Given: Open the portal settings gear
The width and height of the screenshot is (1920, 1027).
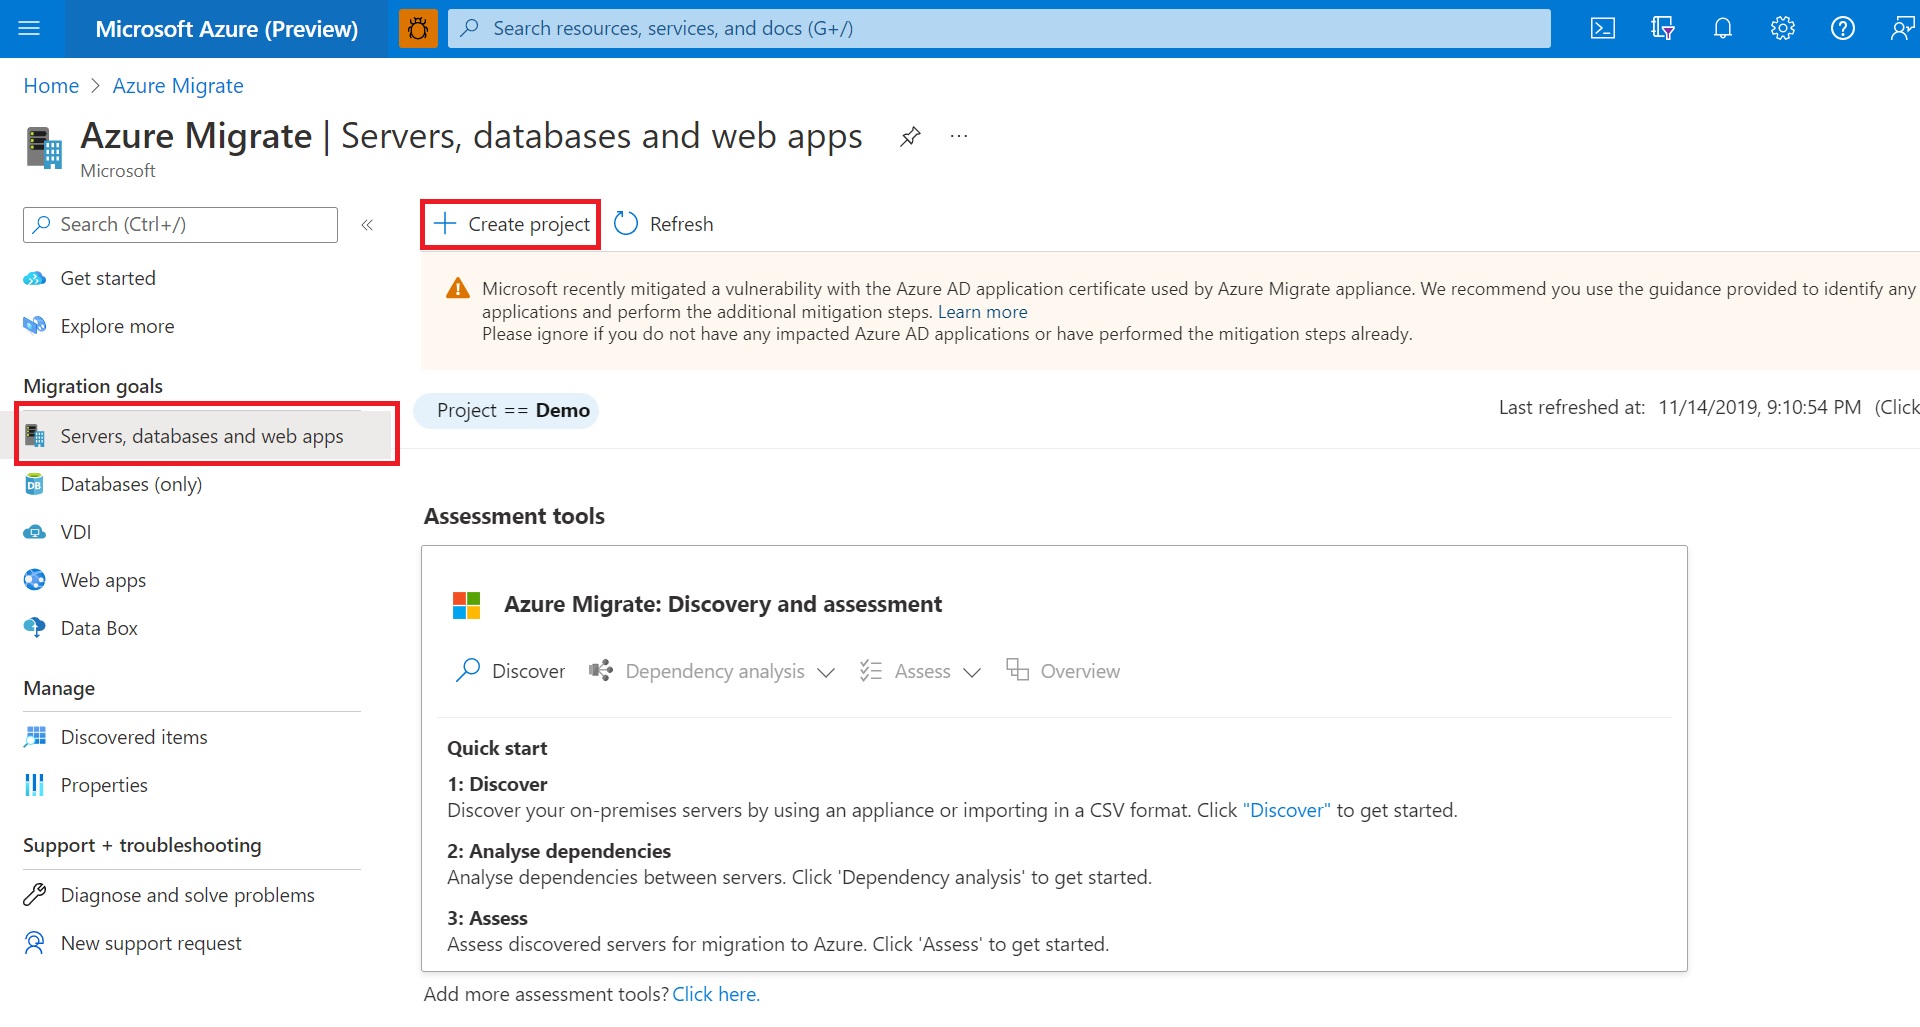Looking at the screenshot, I should click(1782, 28).
